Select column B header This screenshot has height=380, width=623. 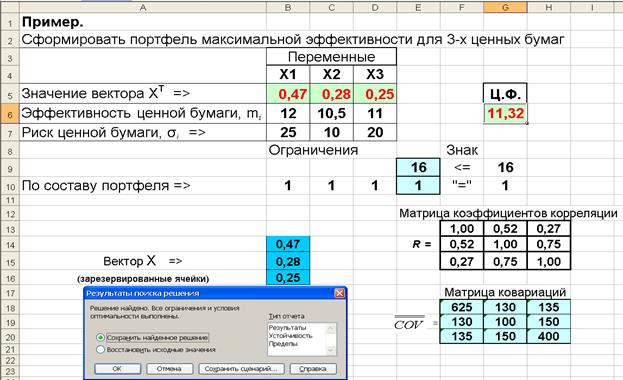point(288,7)
